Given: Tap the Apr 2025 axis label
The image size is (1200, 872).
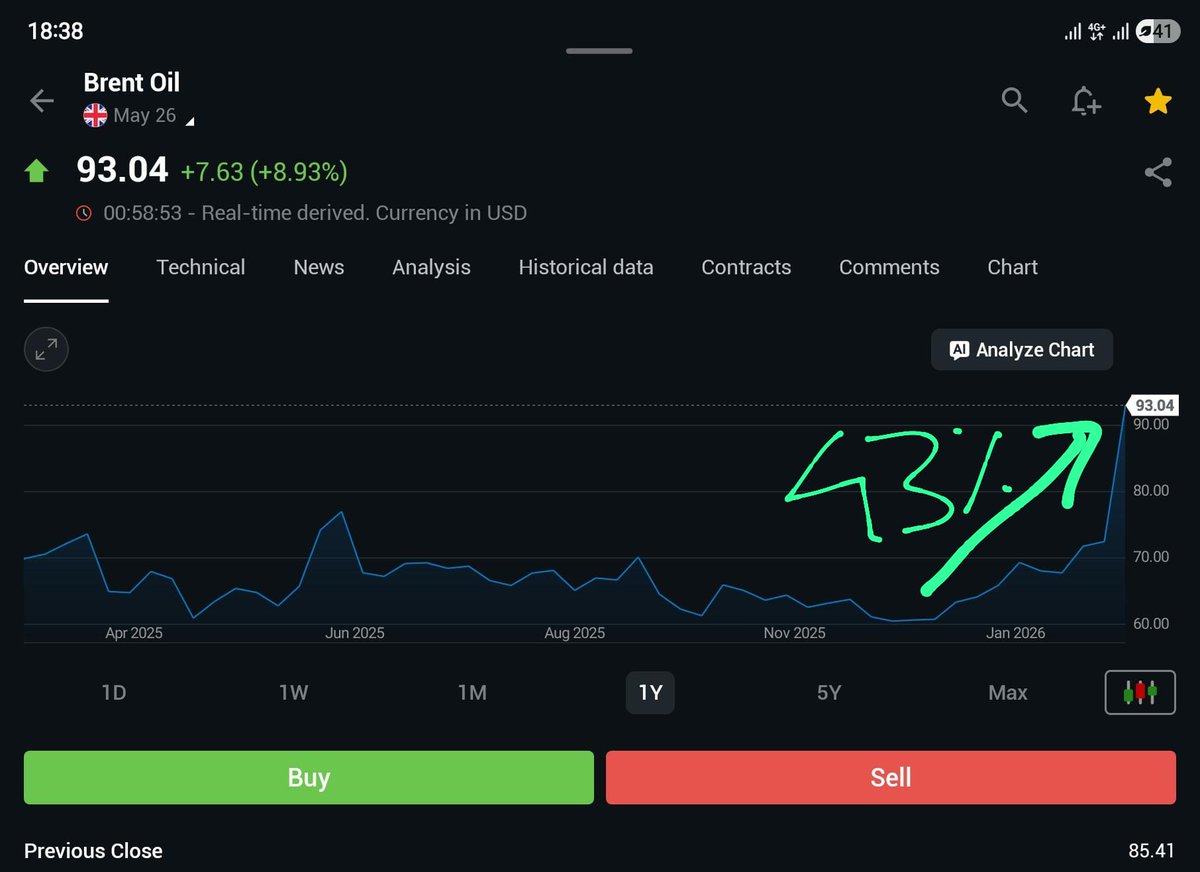Looking at the screenshot, I should click(x=134, y=633).
